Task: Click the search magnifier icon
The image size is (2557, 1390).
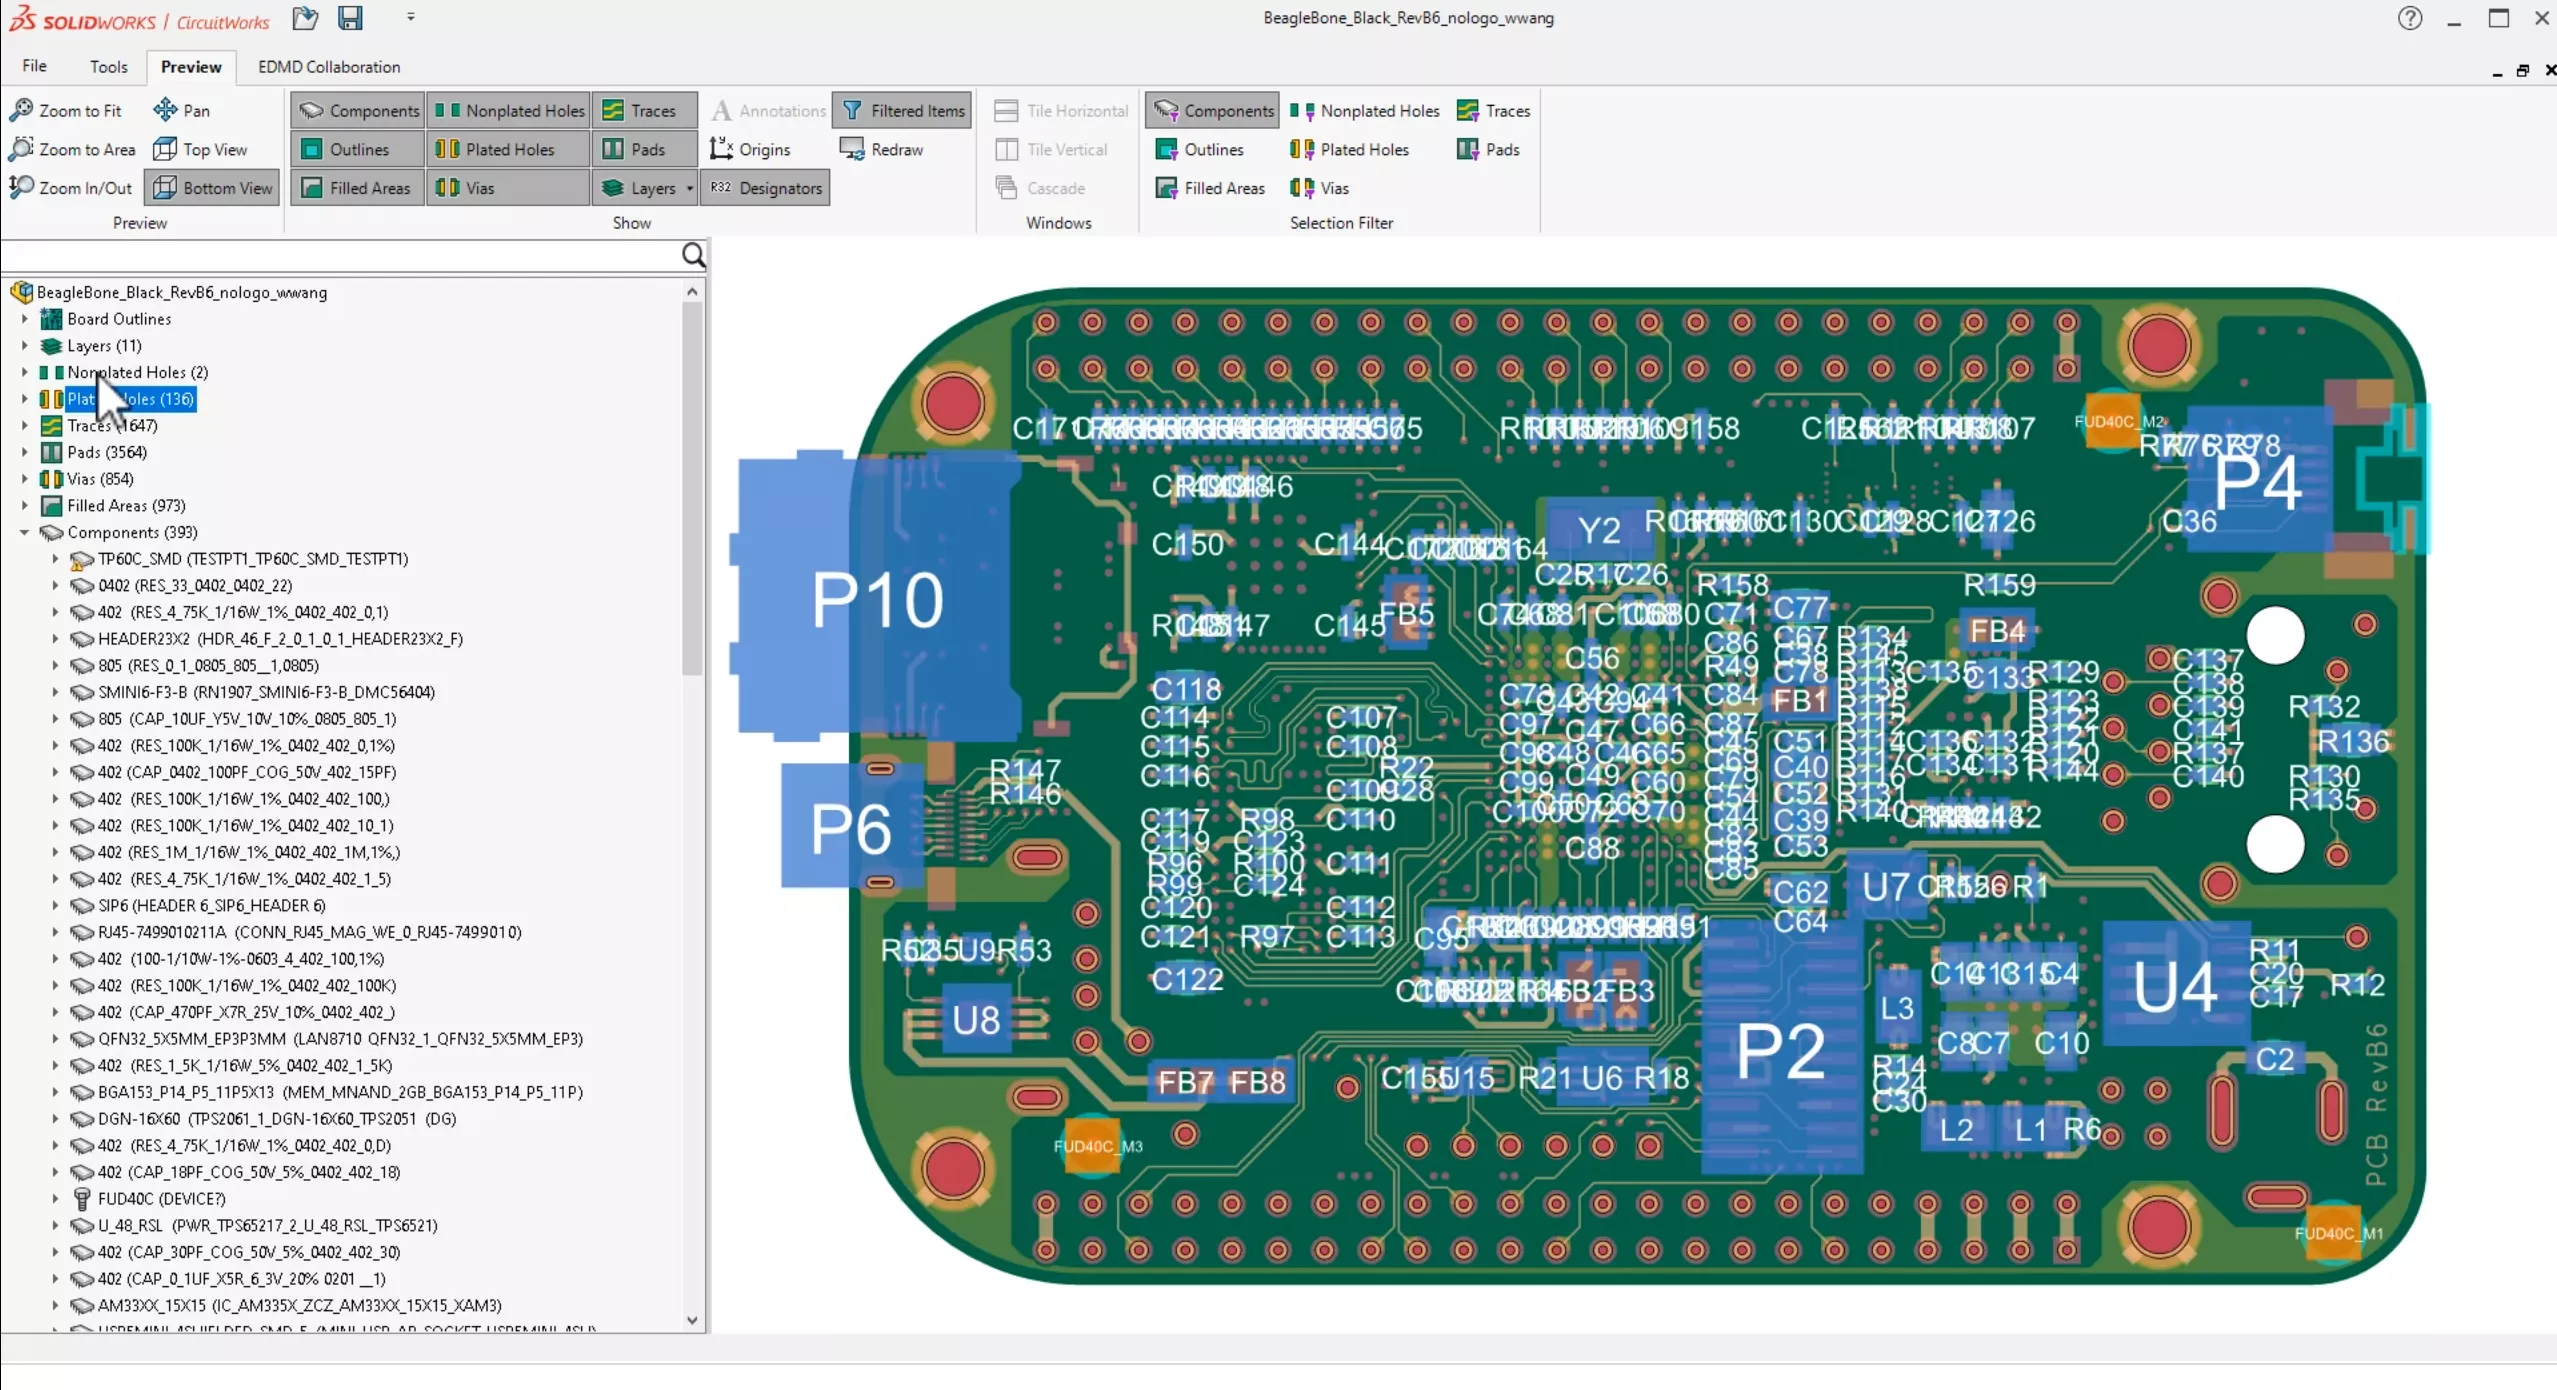Action: click(x=694, y=256)
